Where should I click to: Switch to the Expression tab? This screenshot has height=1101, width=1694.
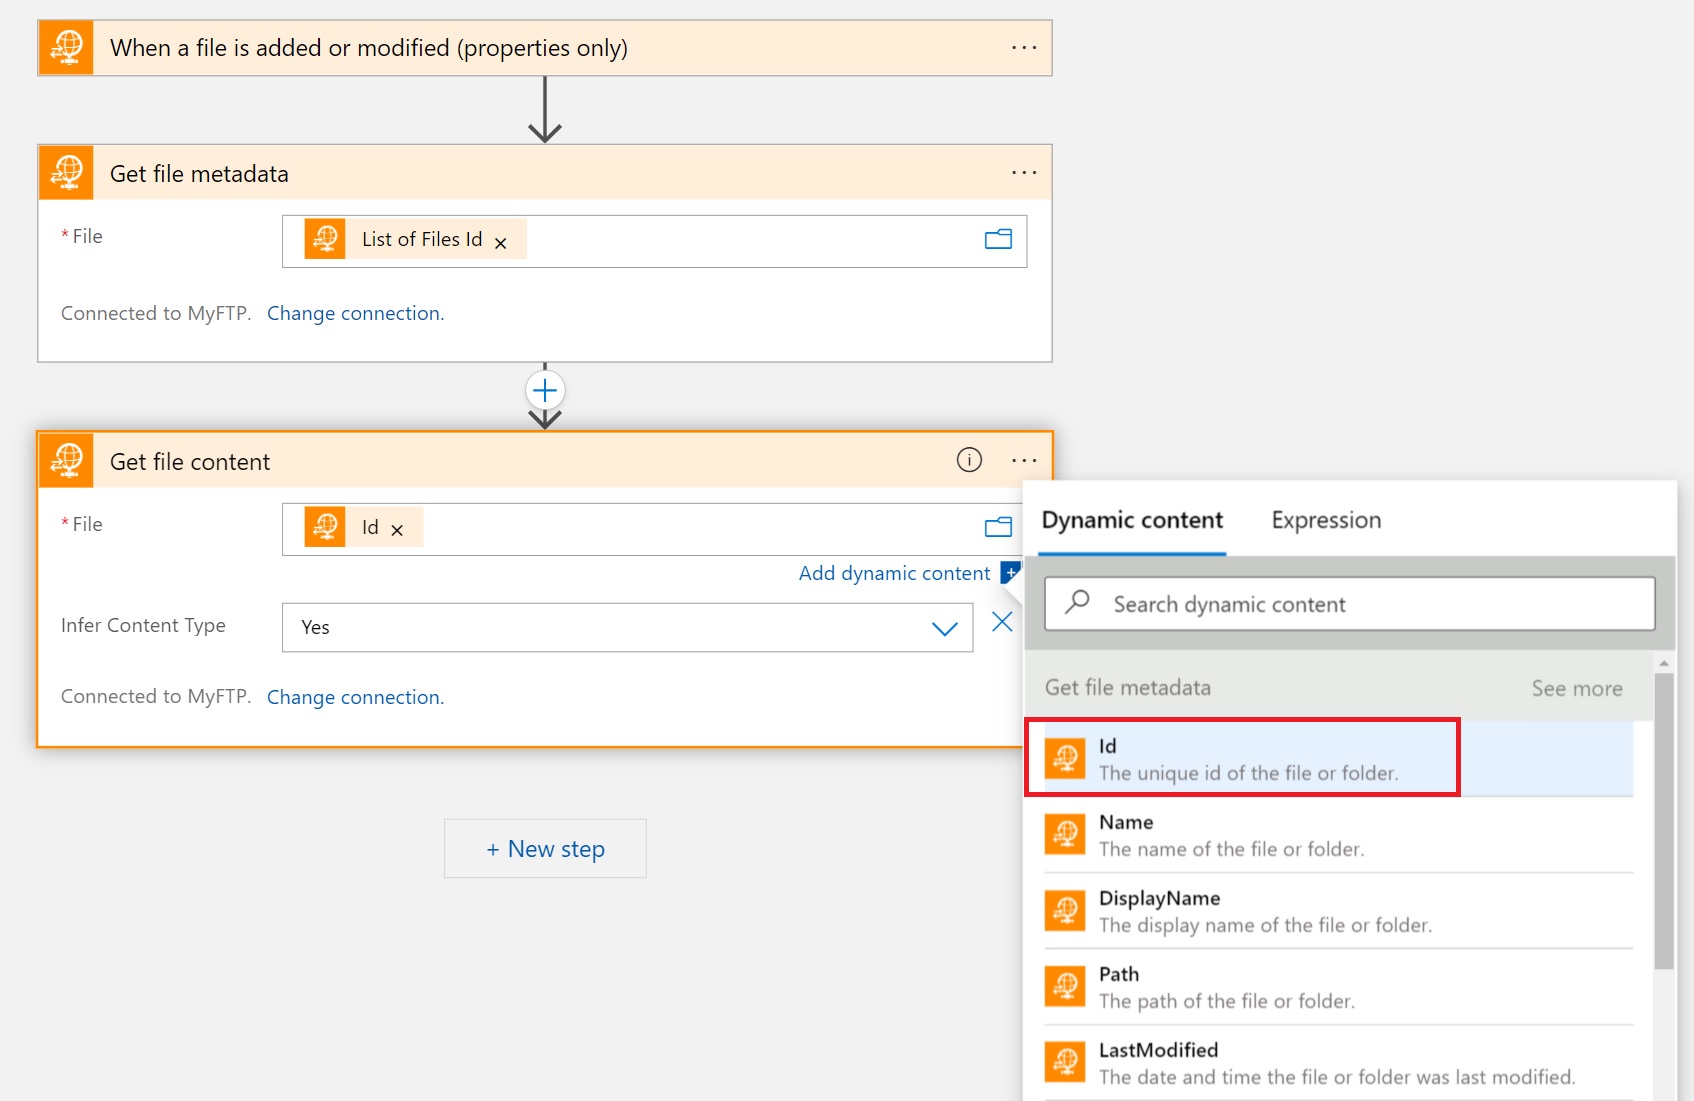click(x=1325, y=520)
